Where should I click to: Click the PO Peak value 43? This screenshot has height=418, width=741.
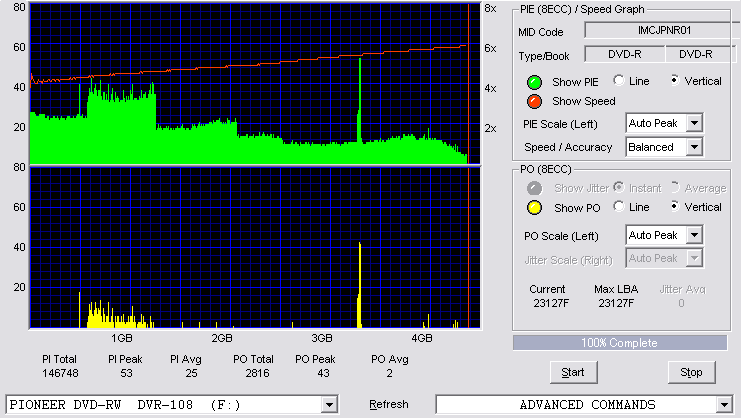[323, 373]
